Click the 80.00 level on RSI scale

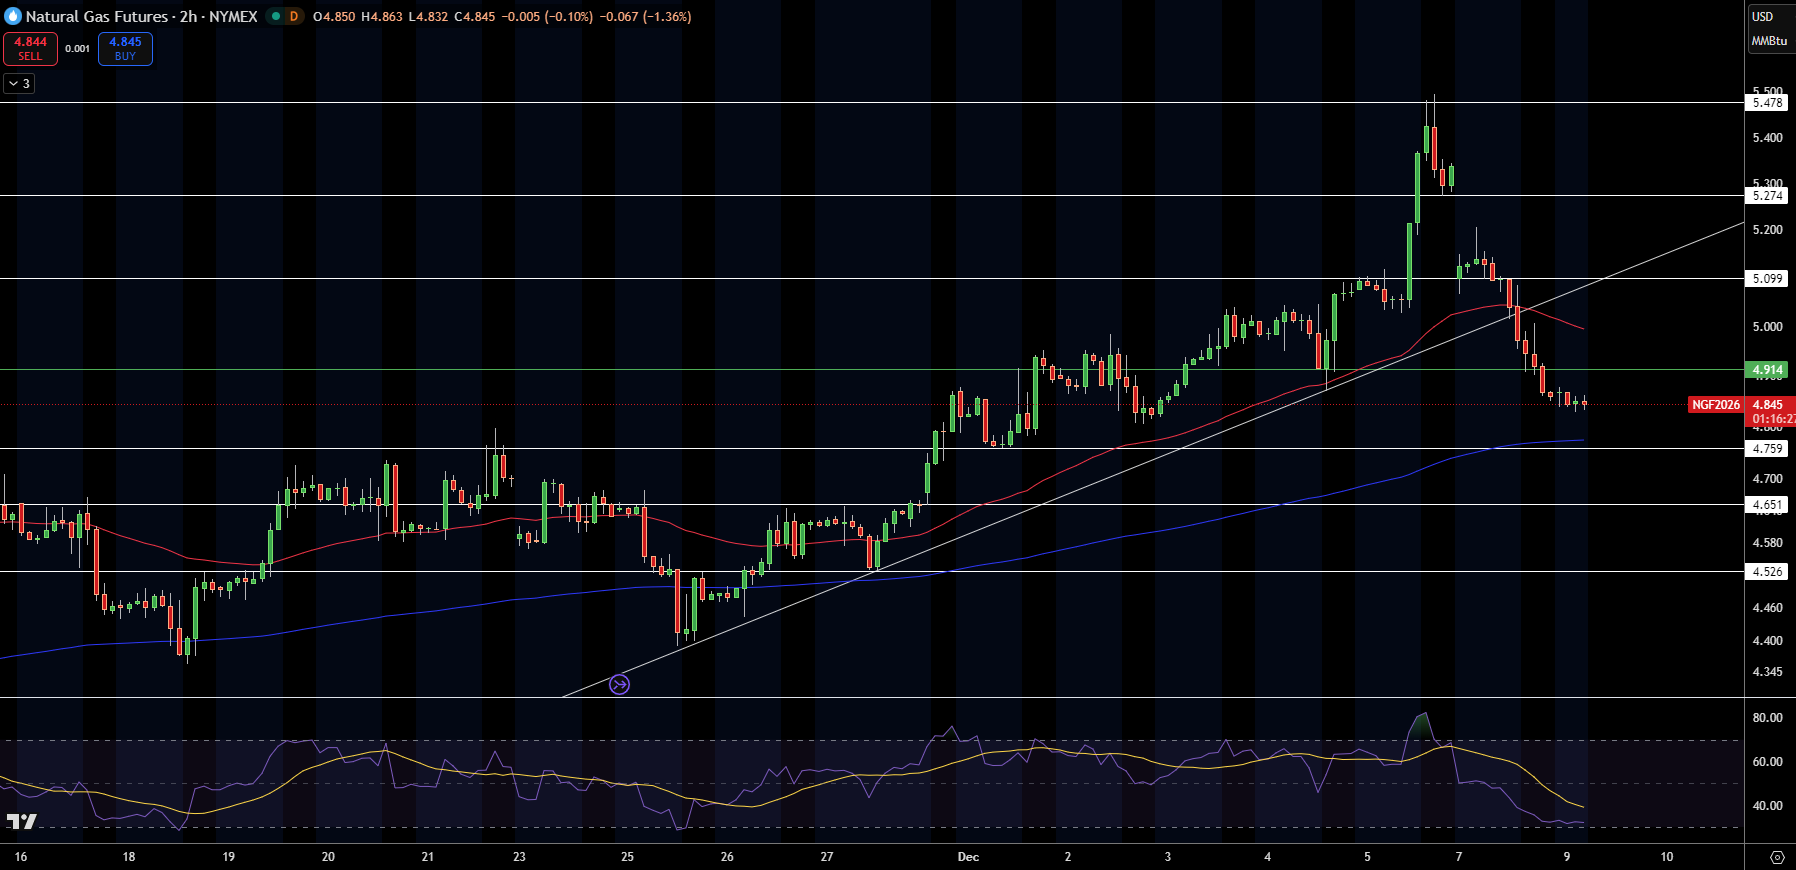(x=1767, y=718)
